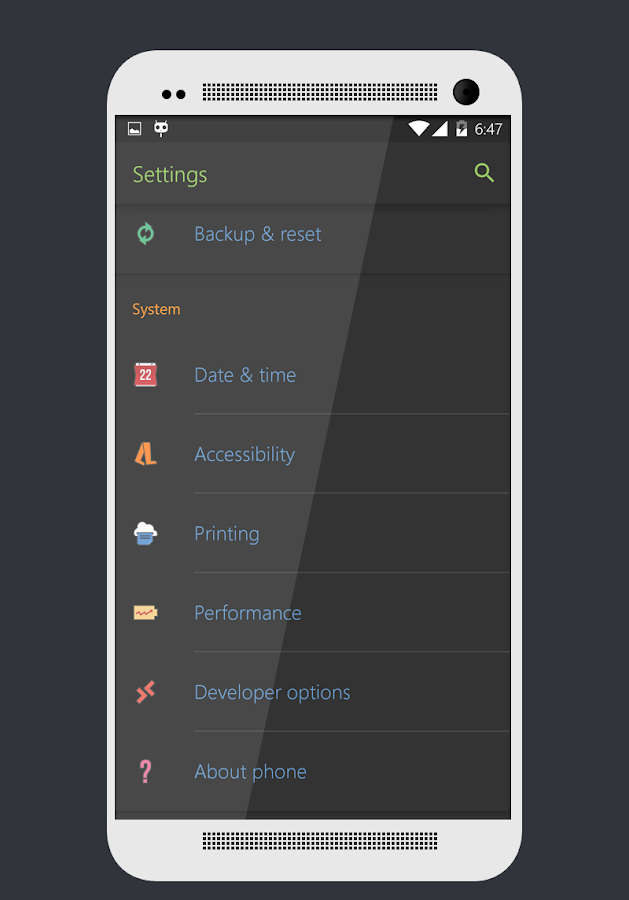Tap the Backup & reset sync icon
The width and height of the screenshot is (629, 900).
click(146, 234)
